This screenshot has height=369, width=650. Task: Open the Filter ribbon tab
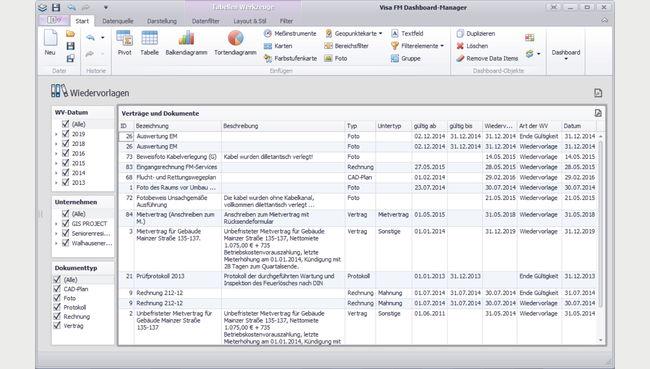click(286, 21)
